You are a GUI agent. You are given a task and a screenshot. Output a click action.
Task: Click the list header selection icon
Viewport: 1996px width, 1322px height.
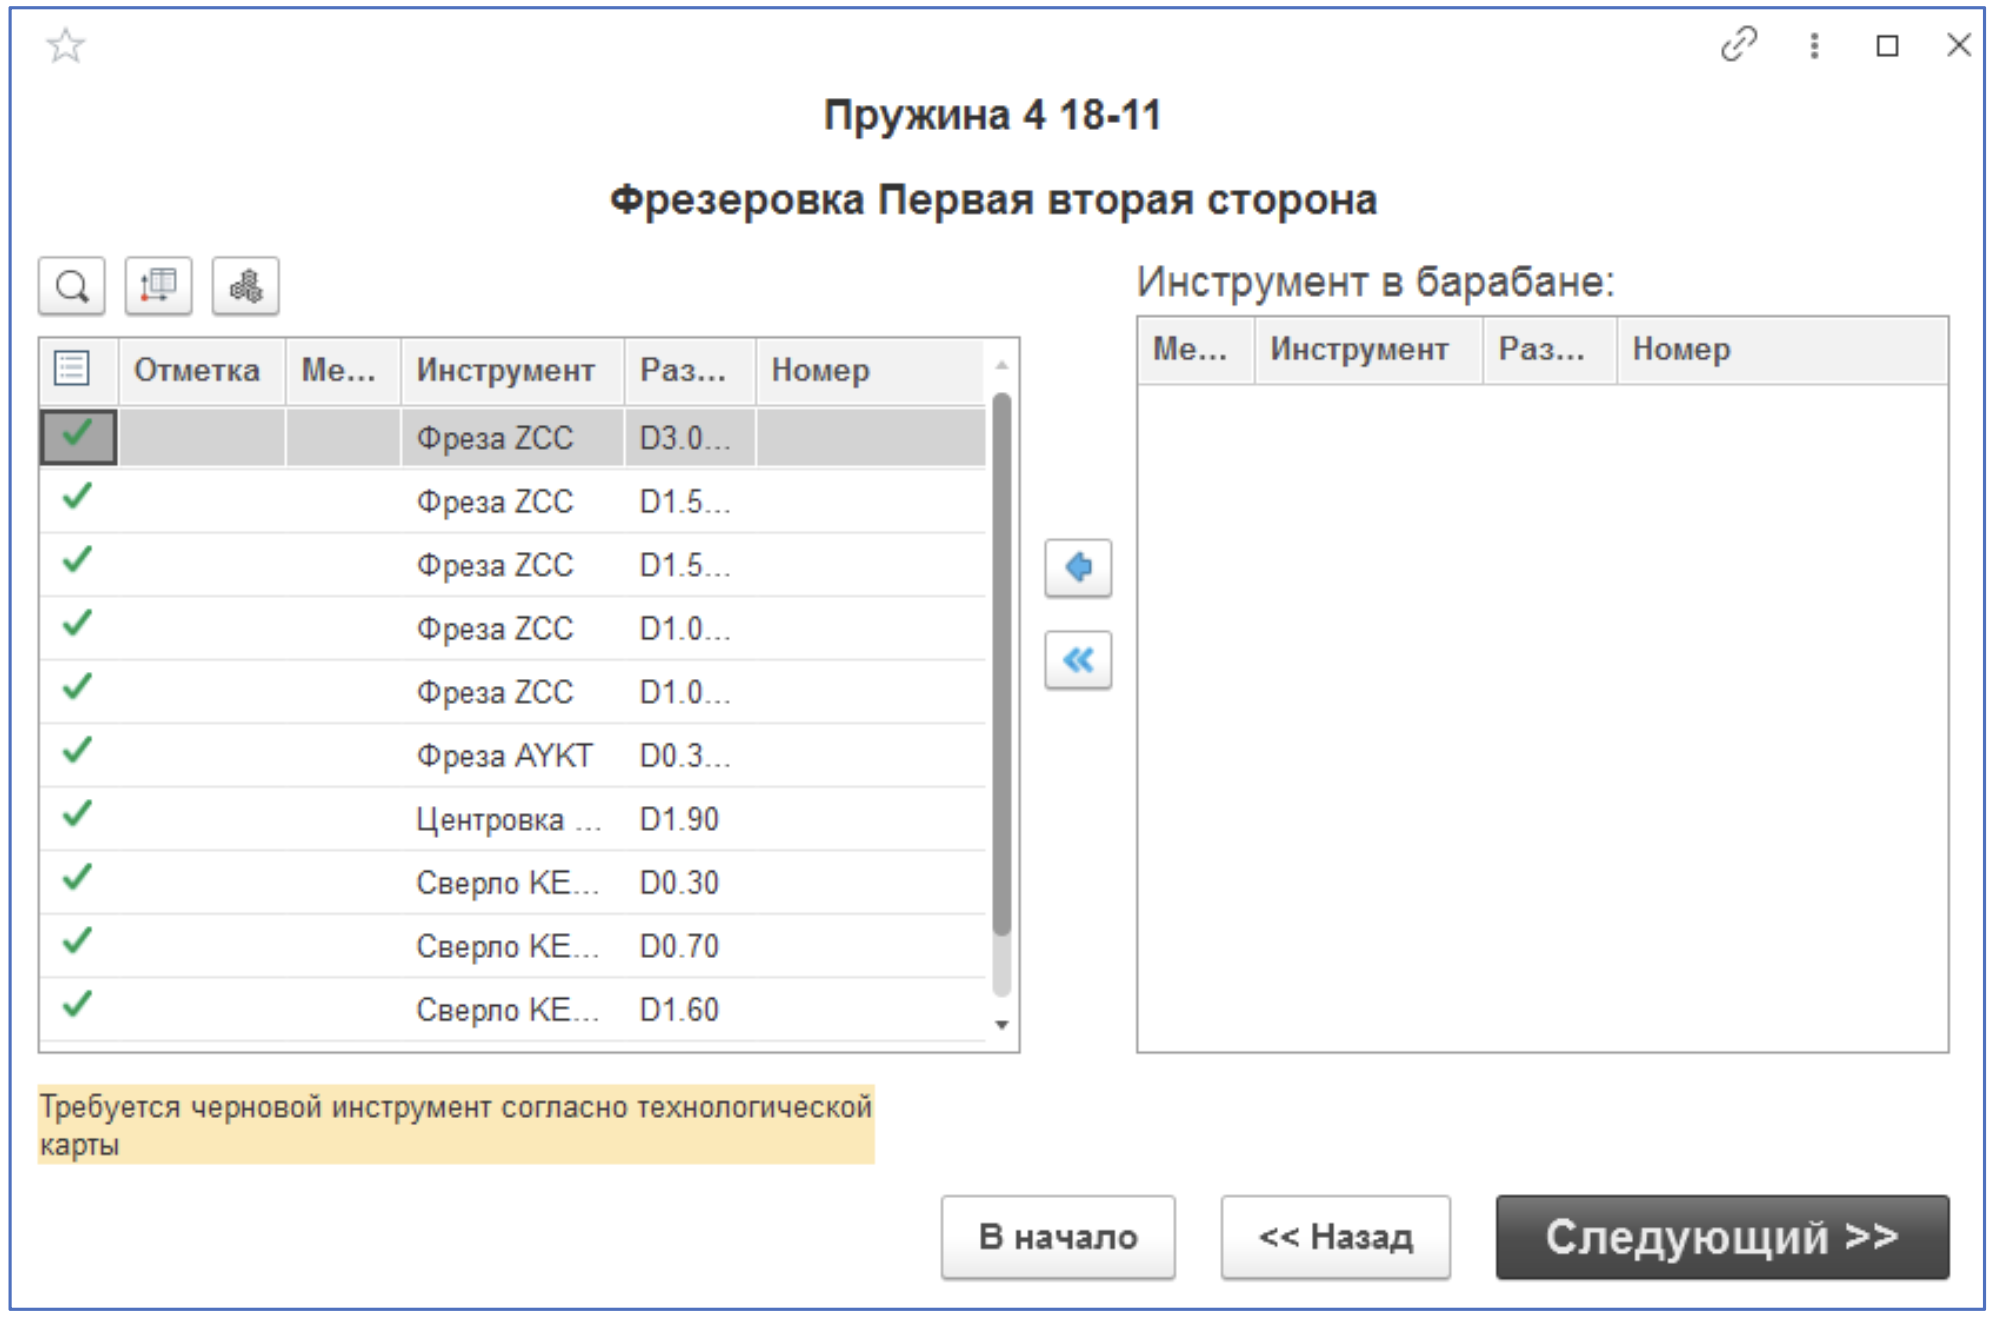click(x=72, y=369)
